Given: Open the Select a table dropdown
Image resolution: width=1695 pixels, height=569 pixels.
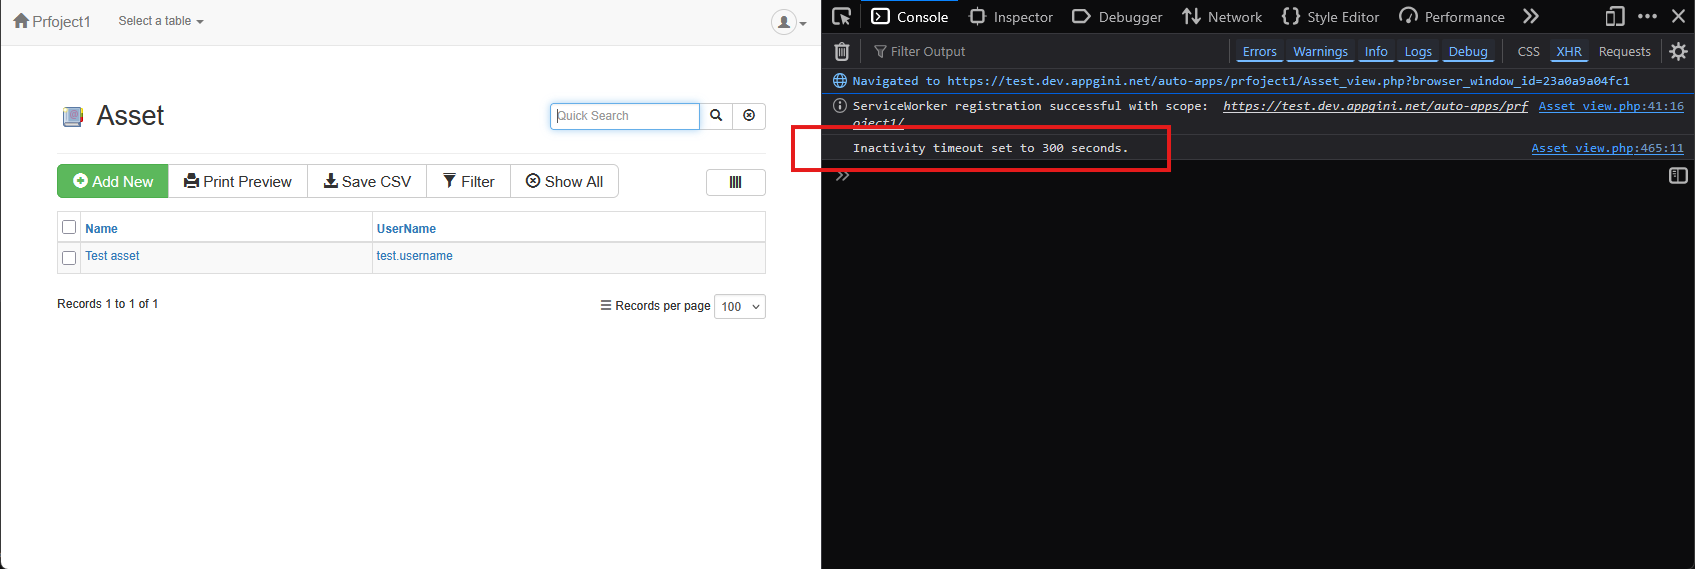Looking at the screenshot, I should click(x=160, y=21).
